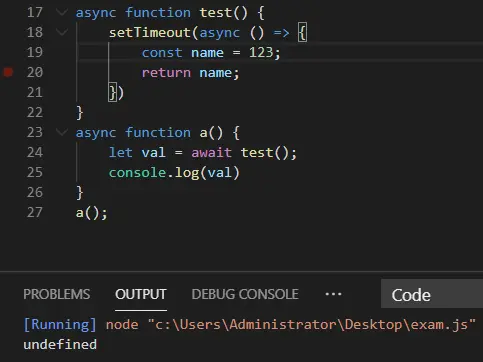The width and height of the screenshot is (483, 362).
Task: Click the number 123 on line 19
Action: 261,52
